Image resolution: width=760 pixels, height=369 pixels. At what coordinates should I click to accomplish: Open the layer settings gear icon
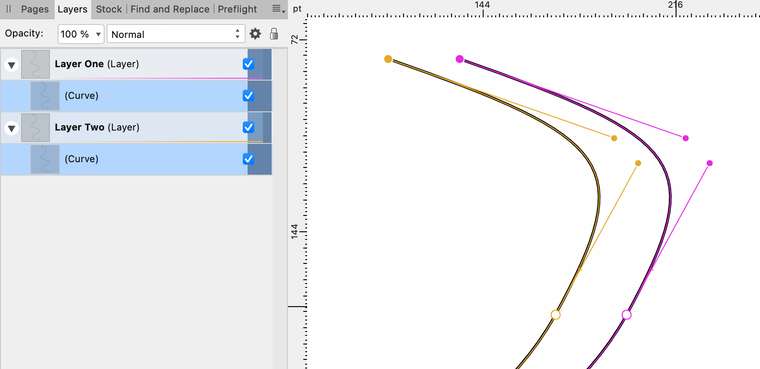(255, 34)
